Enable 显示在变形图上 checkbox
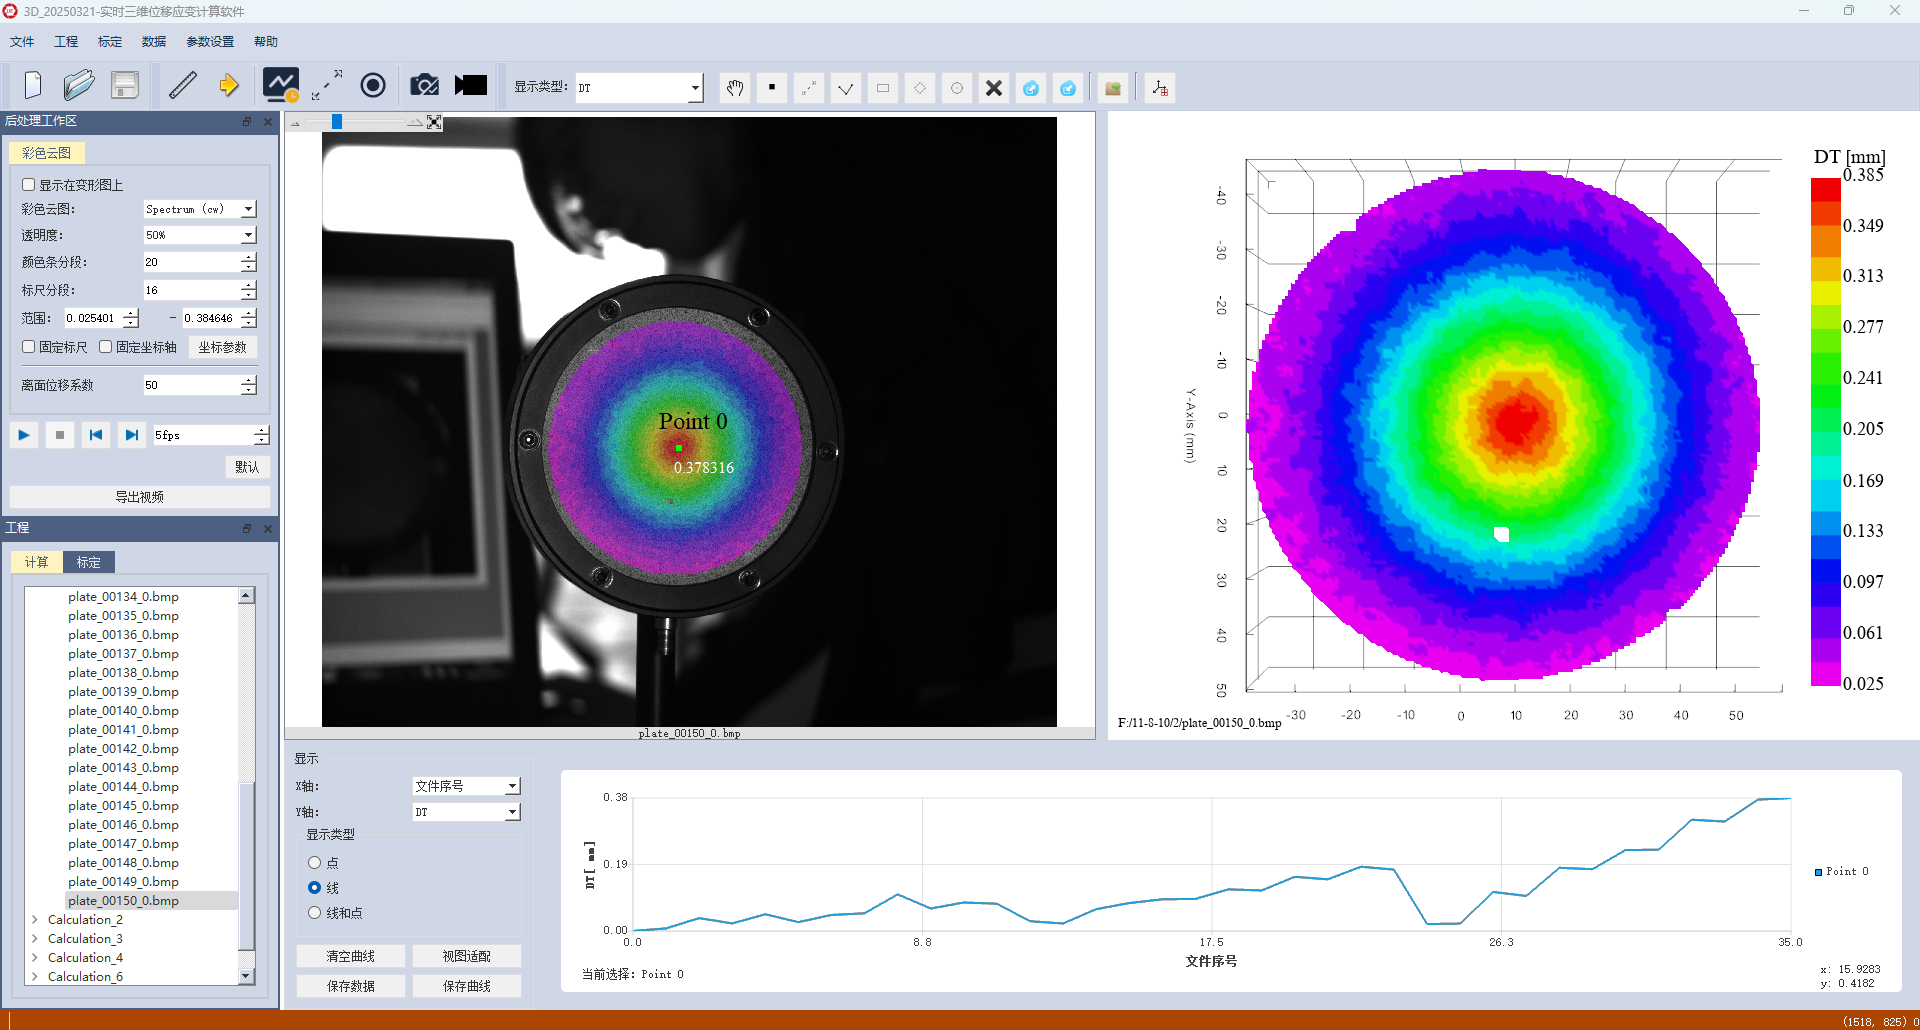The height and width of the screenshot is (1030, 1920). coord(29,185)
